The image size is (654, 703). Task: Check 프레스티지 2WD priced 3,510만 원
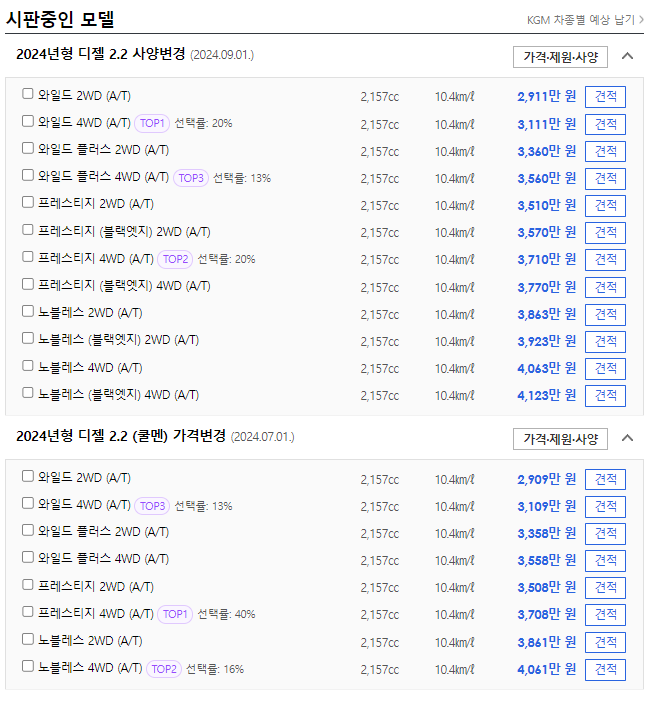[x=28, y=202]
